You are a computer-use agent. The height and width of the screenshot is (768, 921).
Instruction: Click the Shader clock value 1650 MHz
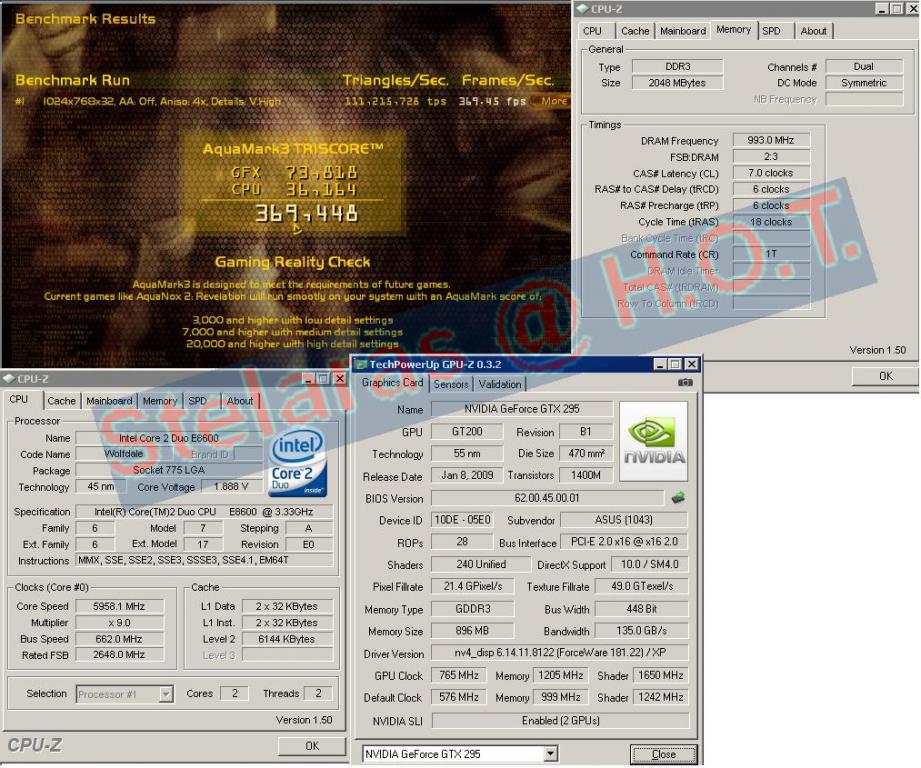click(660, 675)
